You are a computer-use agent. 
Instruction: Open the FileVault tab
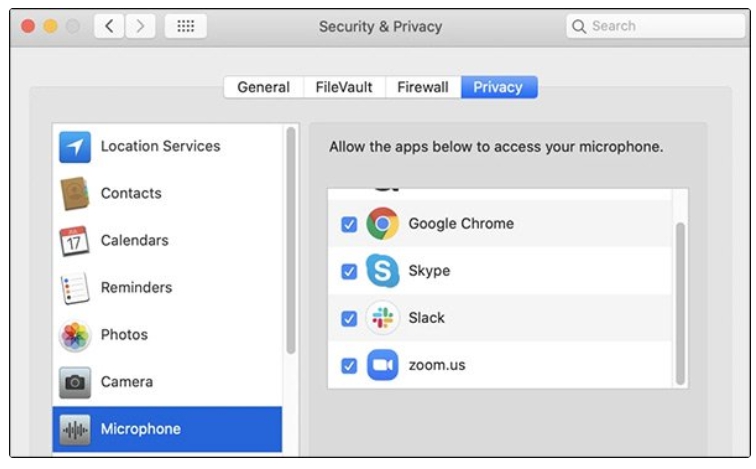(344, 87)
